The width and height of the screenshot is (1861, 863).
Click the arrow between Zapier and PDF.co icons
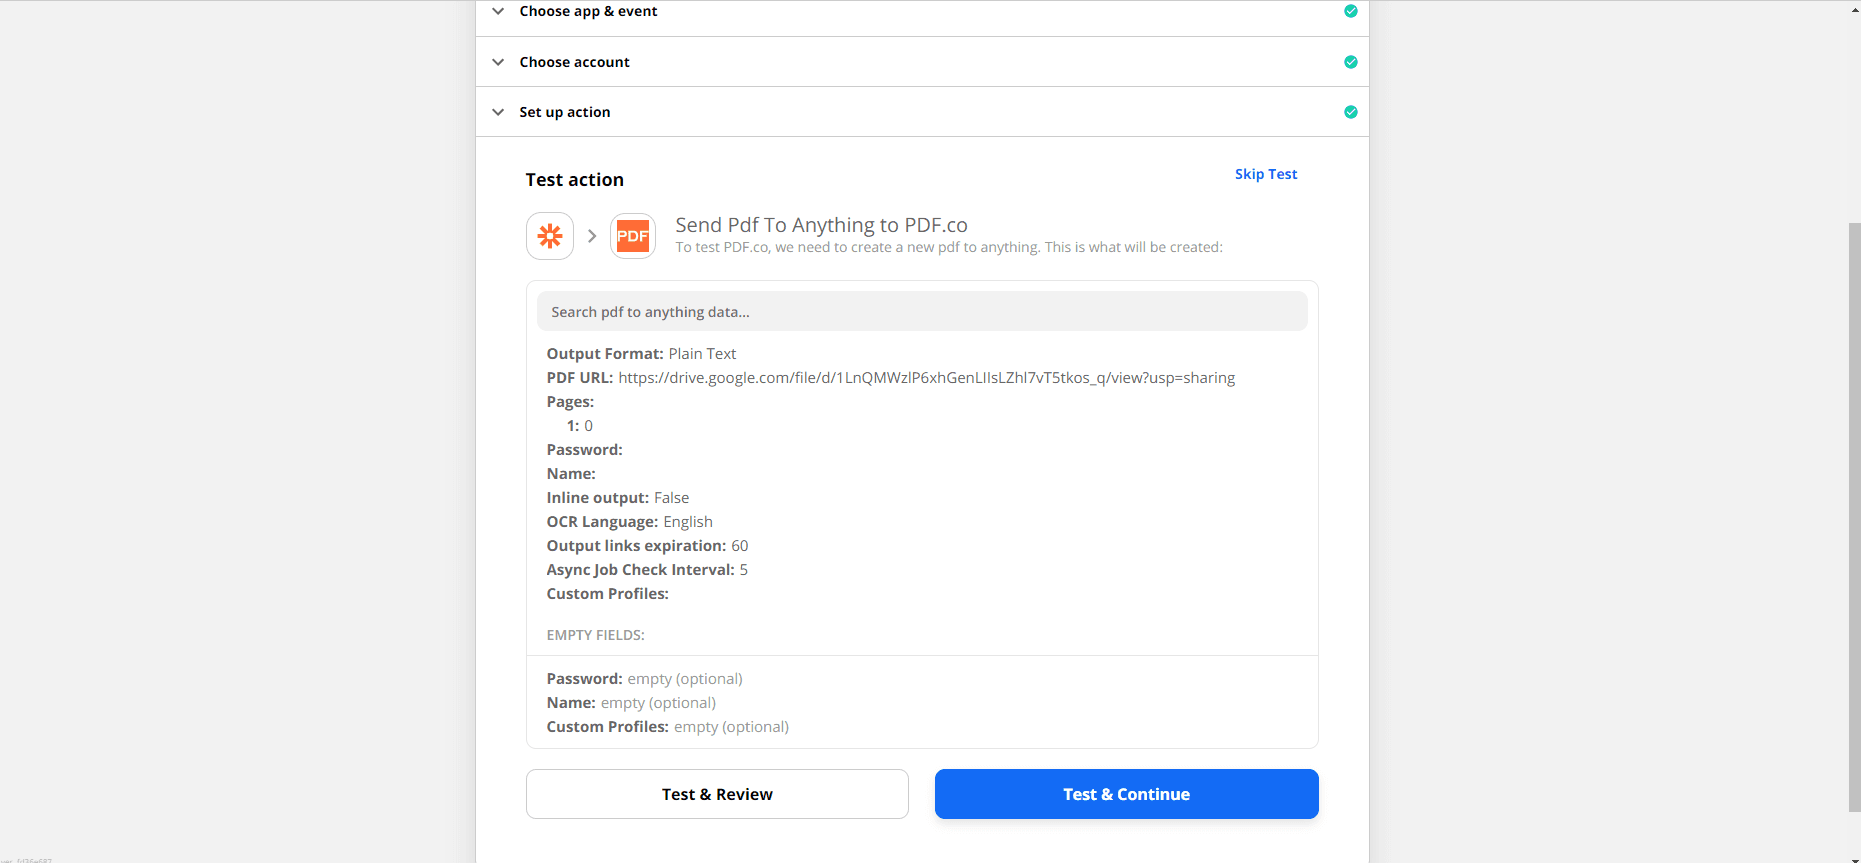592,235
